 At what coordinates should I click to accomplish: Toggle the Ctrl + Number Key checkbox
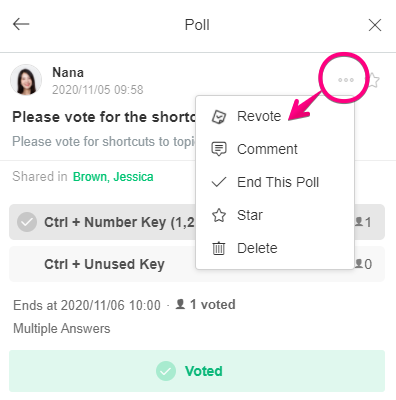(27, 222)
